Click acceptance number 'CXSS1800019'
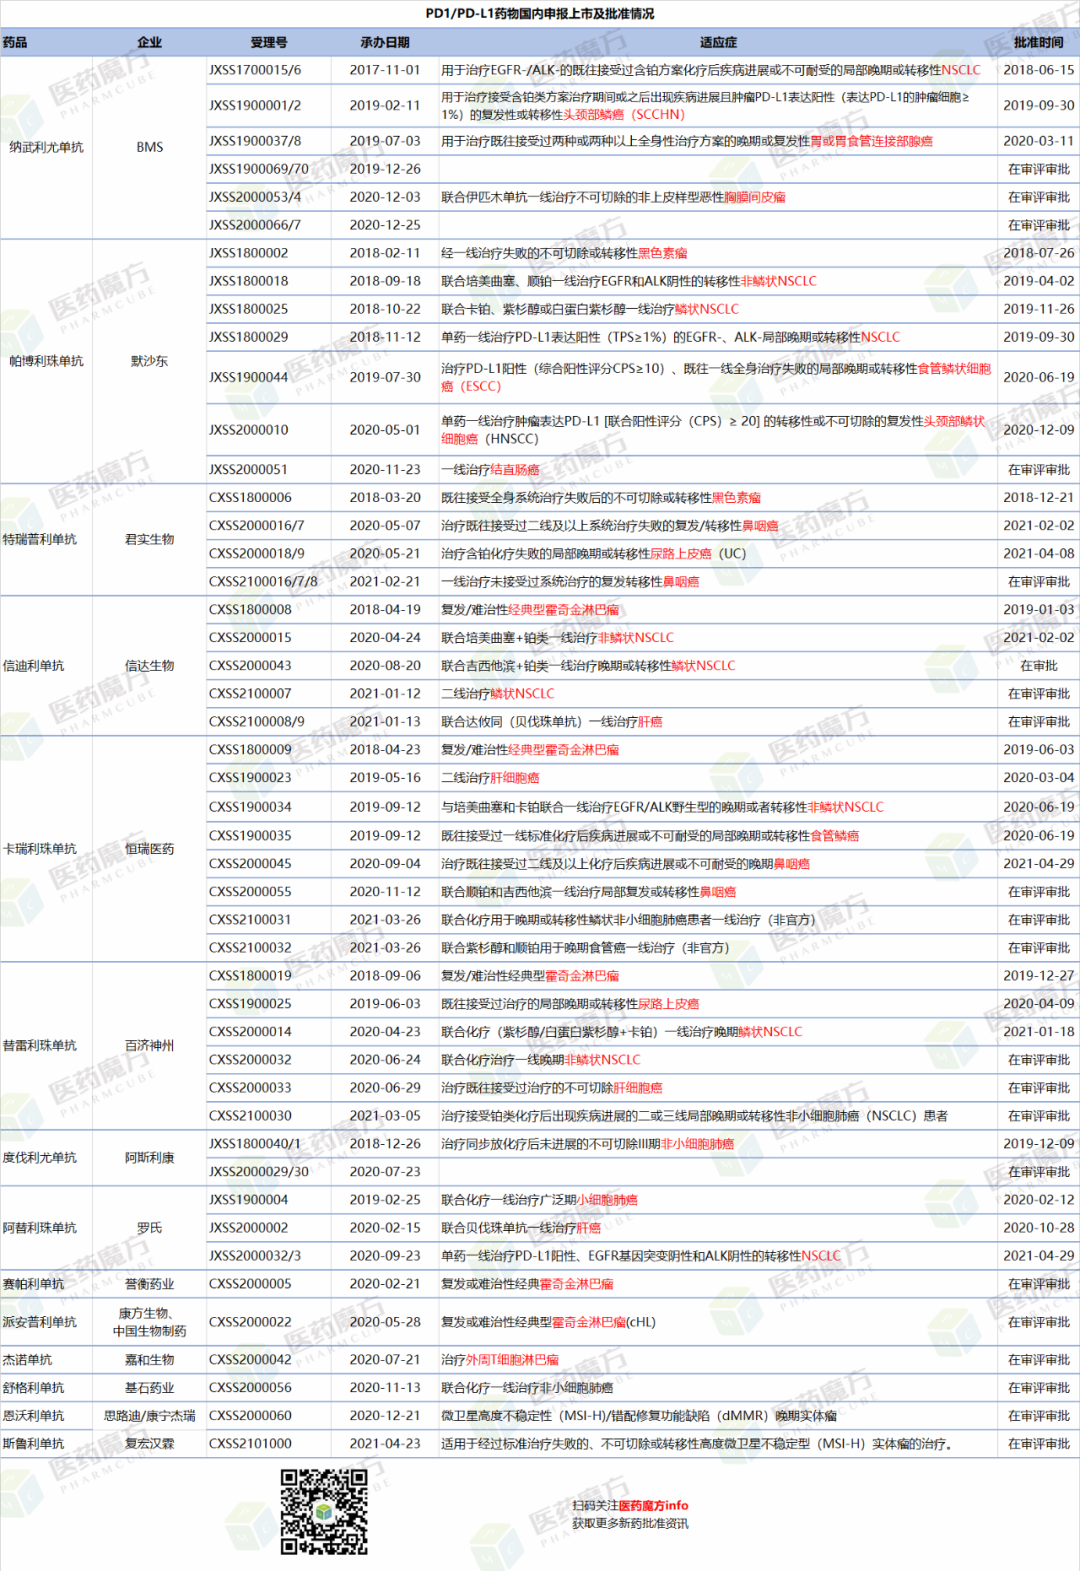 (250, 975)
